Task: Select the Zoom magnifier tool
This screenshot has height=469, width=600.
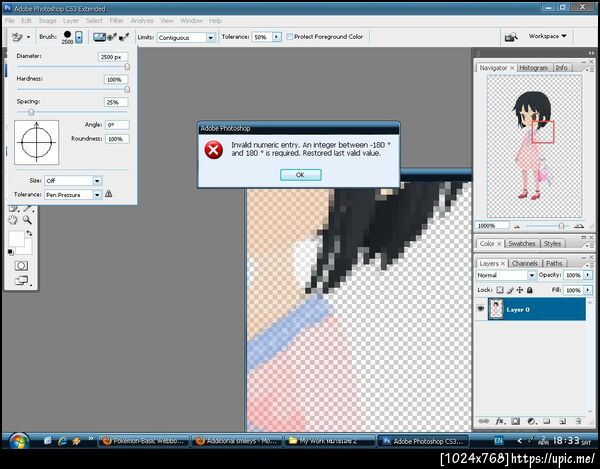Action: (27, 220)
